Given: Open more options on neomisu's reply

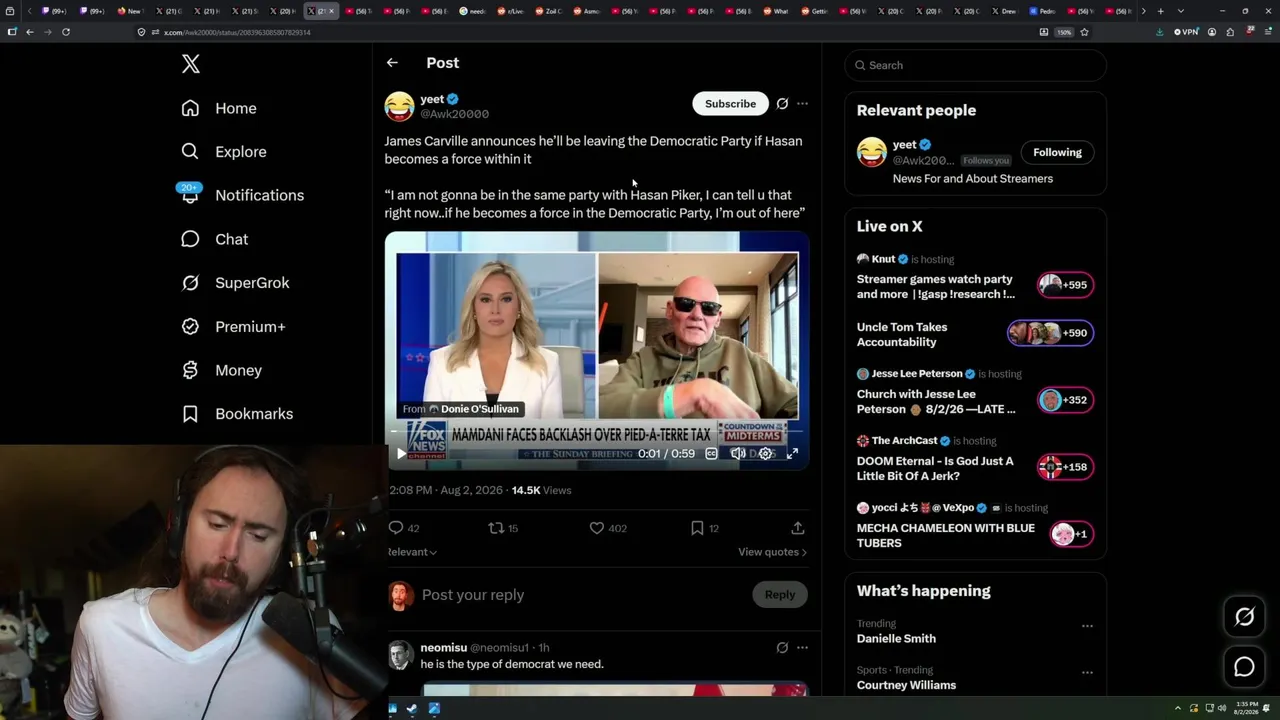Looking at the screenshot, I should click(x=802, y=648).
